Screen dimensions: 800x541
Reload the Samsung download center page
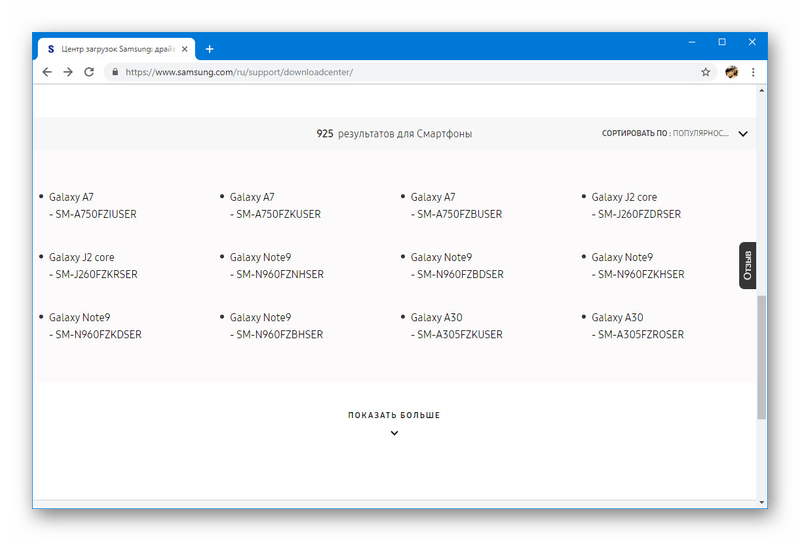click(89, 72)
